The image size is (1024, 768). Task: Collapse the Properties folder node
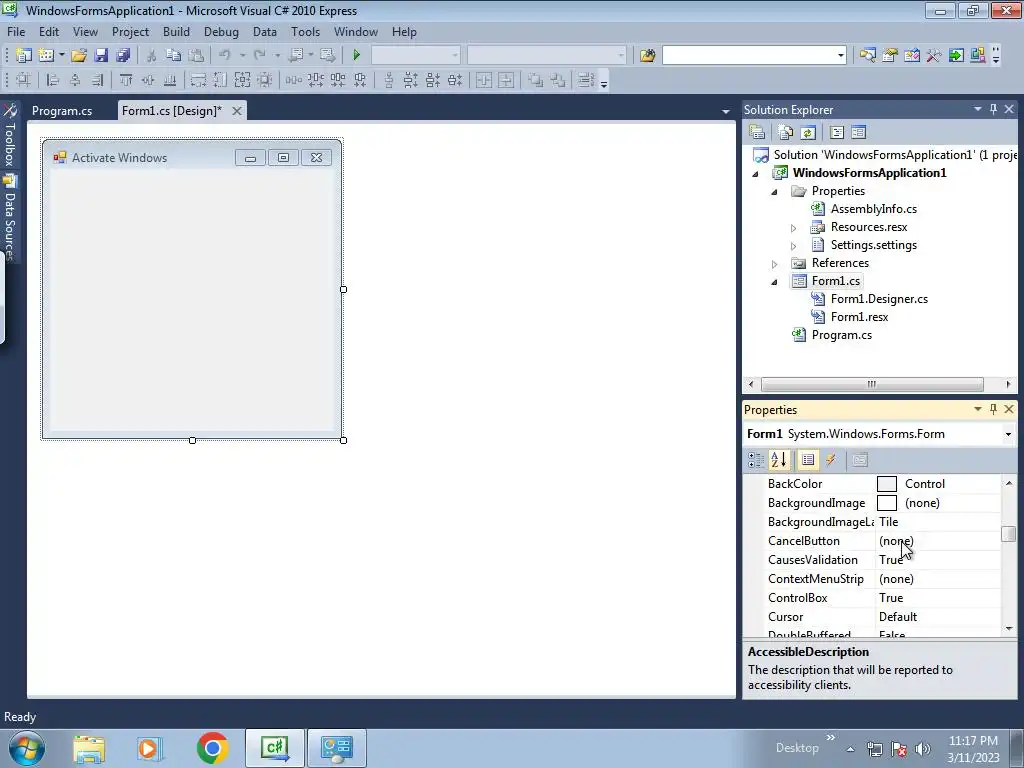coord(775,192)
